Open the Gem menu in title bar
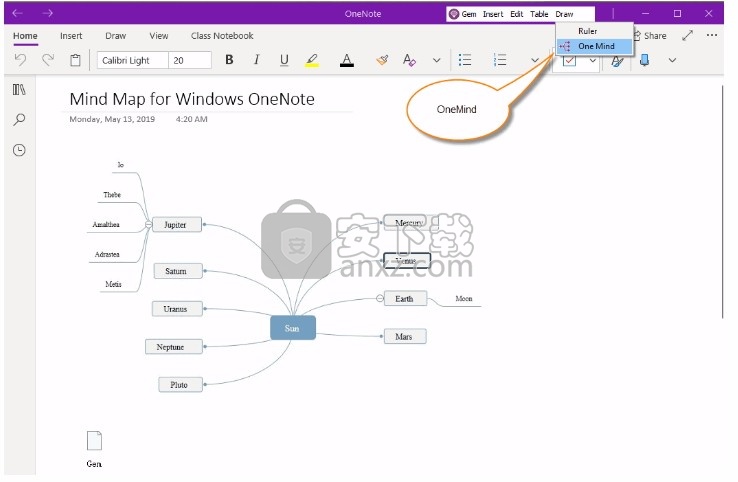Image resolution: width=738 pixels, height=482 pixels. pos(463,14)
